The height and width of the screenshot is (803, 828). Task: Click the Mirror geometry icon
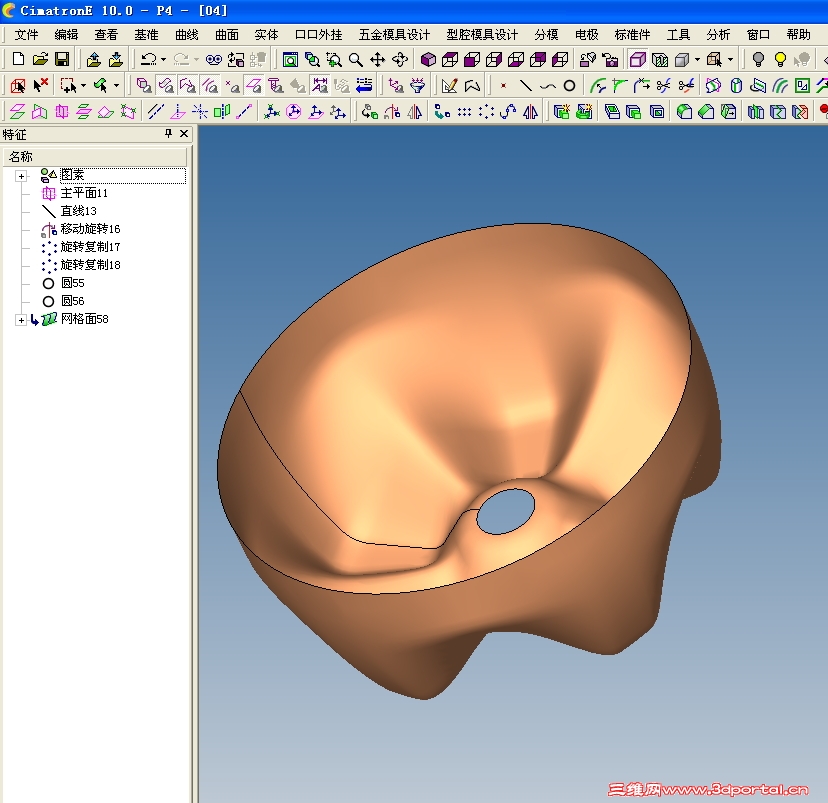[530, 111]
